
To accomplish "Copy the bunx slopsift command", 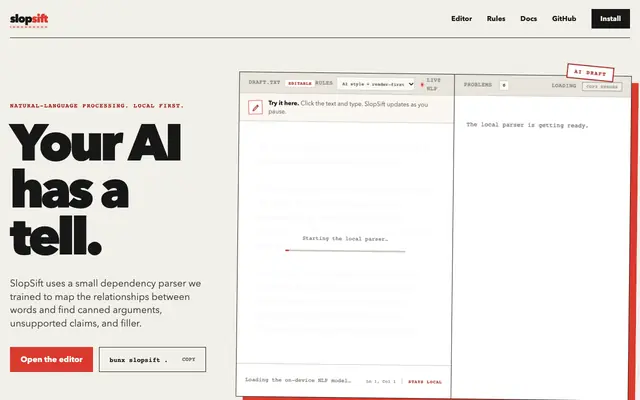I will [189, 360].
